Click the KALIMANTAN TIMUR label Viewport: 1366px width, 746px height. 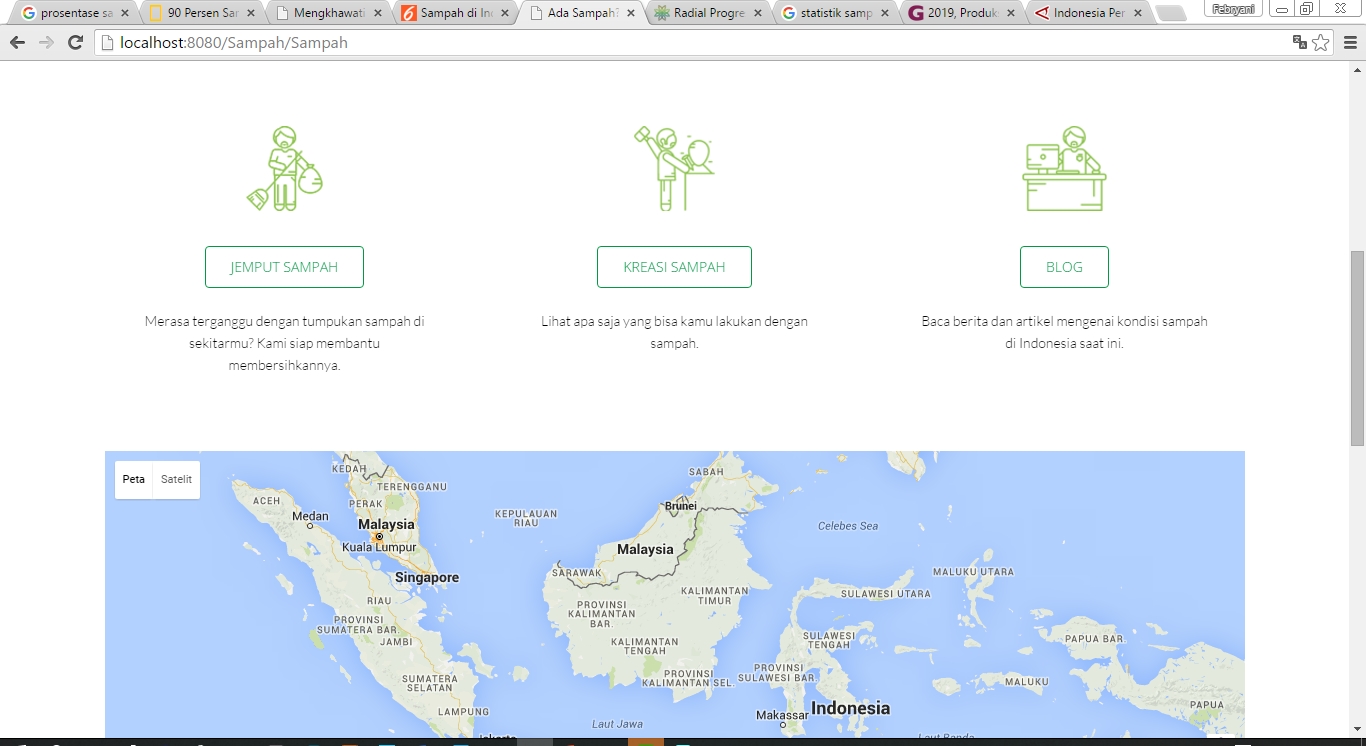[715, 596]
